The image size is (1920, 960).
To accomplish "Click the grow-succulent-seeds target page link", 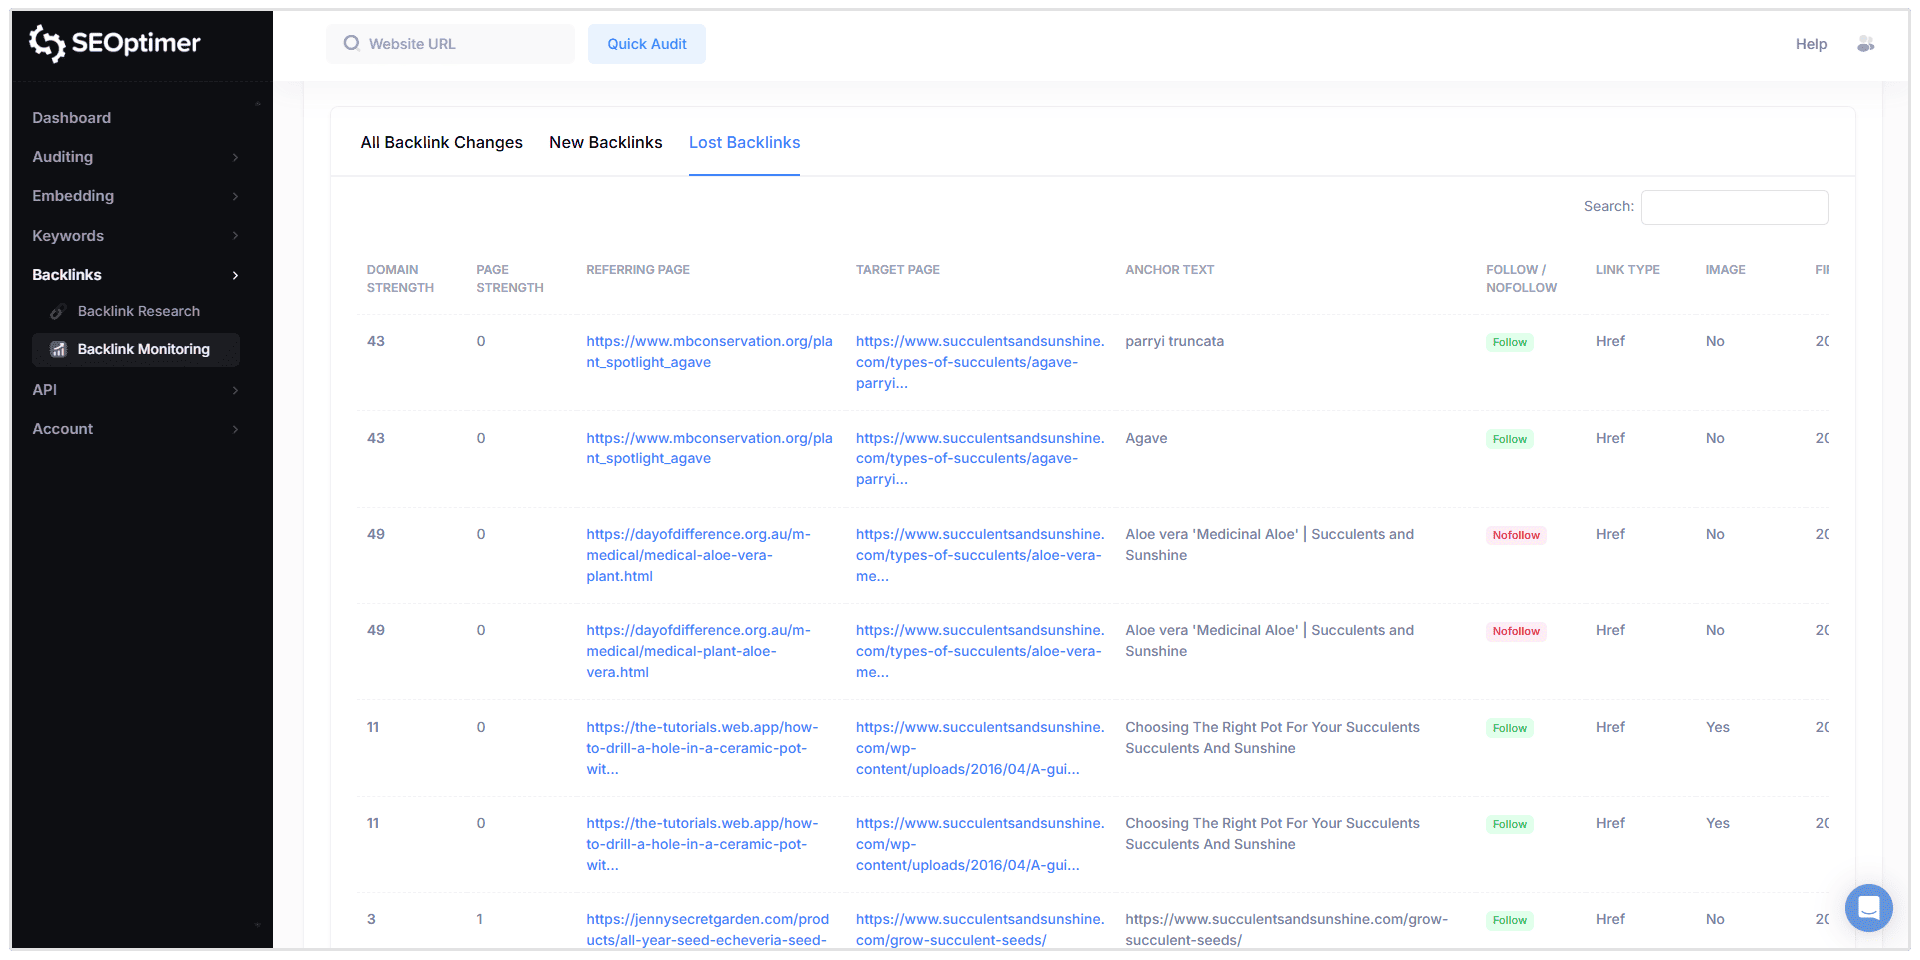I will tap(979, 930).
